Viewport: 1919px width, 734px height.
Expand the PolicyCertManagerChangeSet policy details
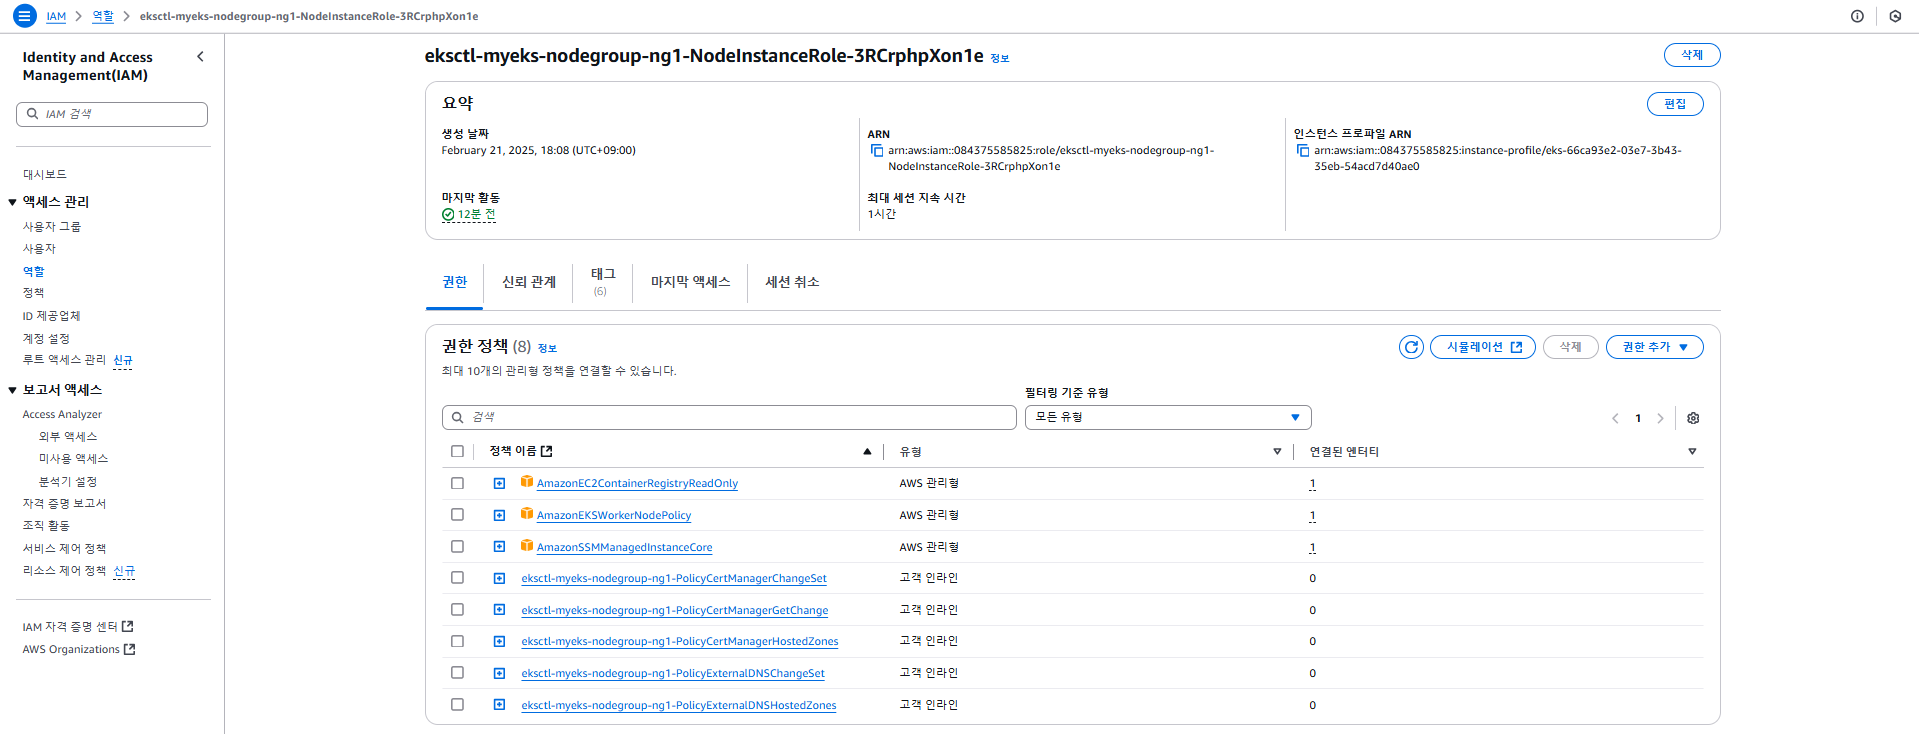tap(499, 578)
